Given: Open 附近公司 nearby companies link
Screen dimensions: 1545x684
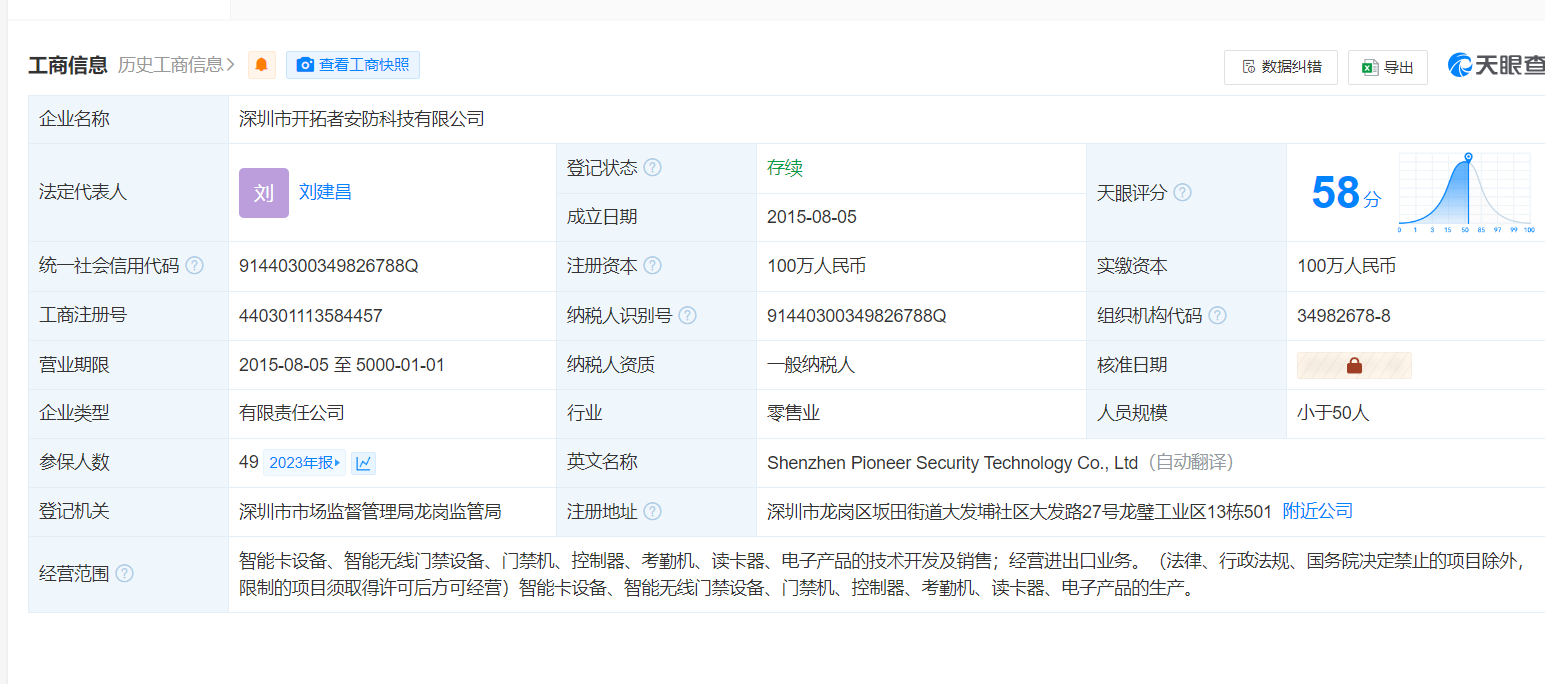Looking at the screenshot, I should (1317, 511).
